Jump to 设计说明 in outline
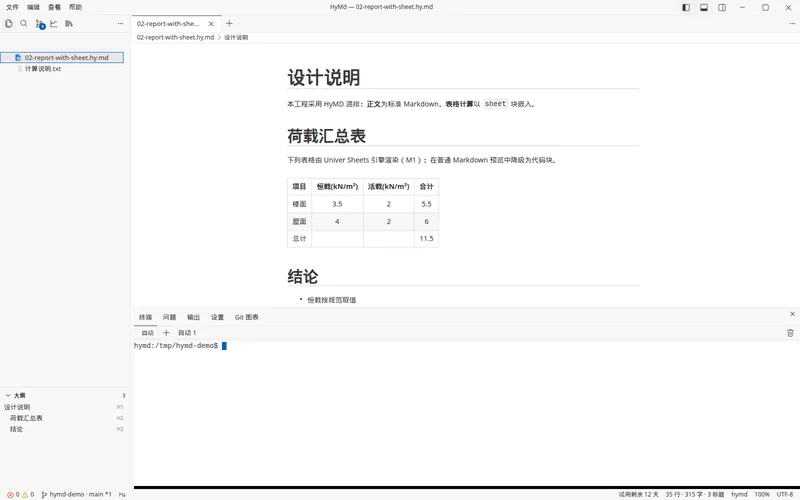800x500 pixels. tap(17, 407)
